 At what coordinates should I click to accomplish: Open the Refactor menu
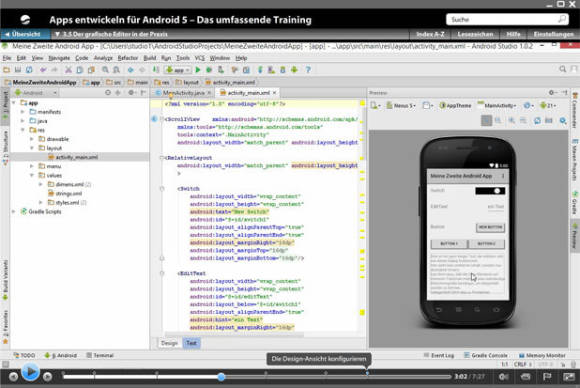tap(128, 58)
